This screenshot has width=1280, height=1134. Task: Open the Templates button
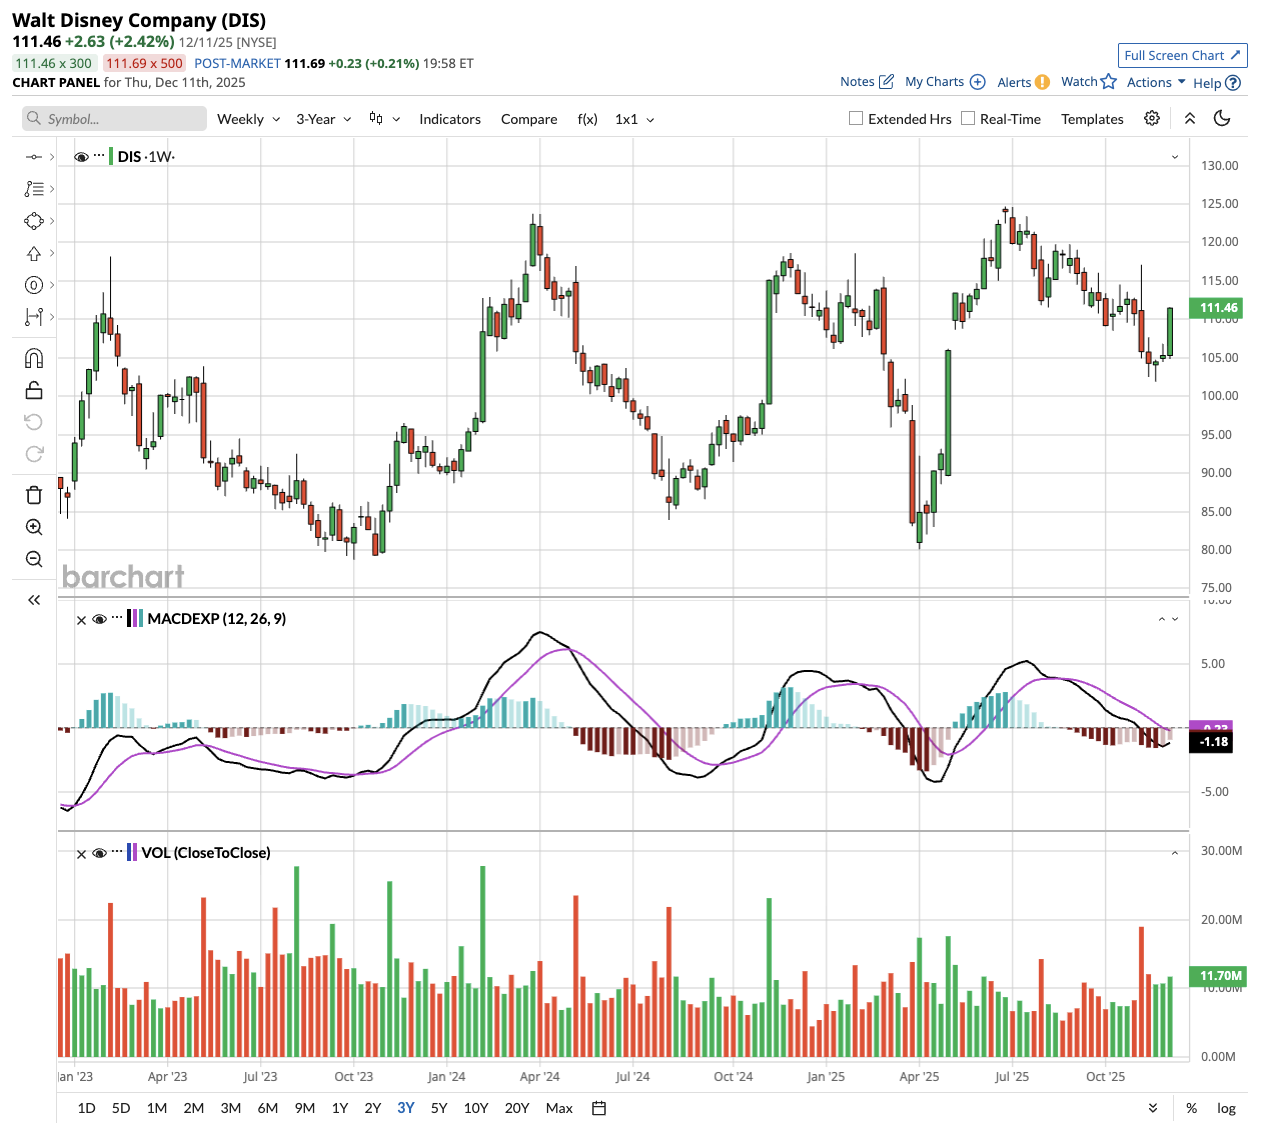pyautogui.click(x=1092, y=119)
